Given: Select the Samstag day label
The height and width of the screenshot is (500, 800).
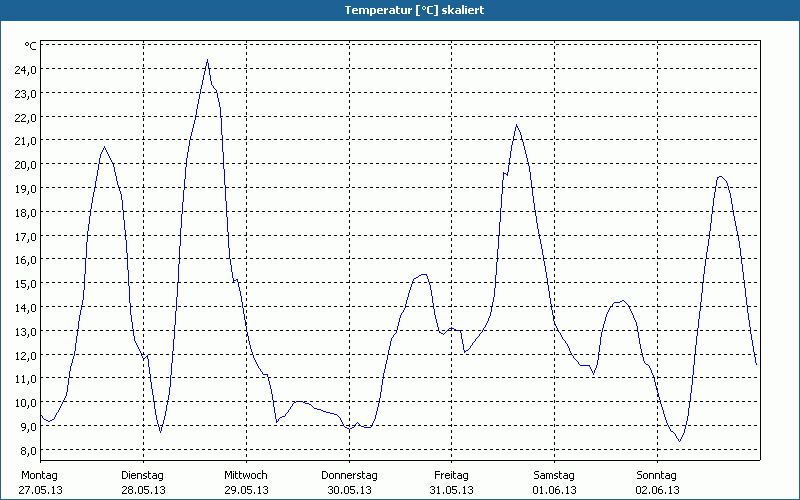Looking at the screenshot, I should pos(554,475).
